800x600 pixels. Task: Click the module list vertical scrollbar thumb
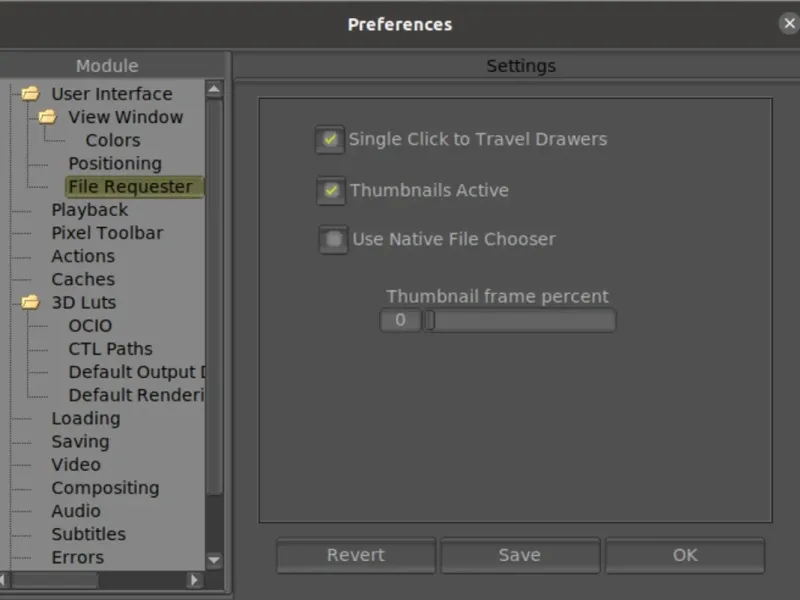coord(214,296)
